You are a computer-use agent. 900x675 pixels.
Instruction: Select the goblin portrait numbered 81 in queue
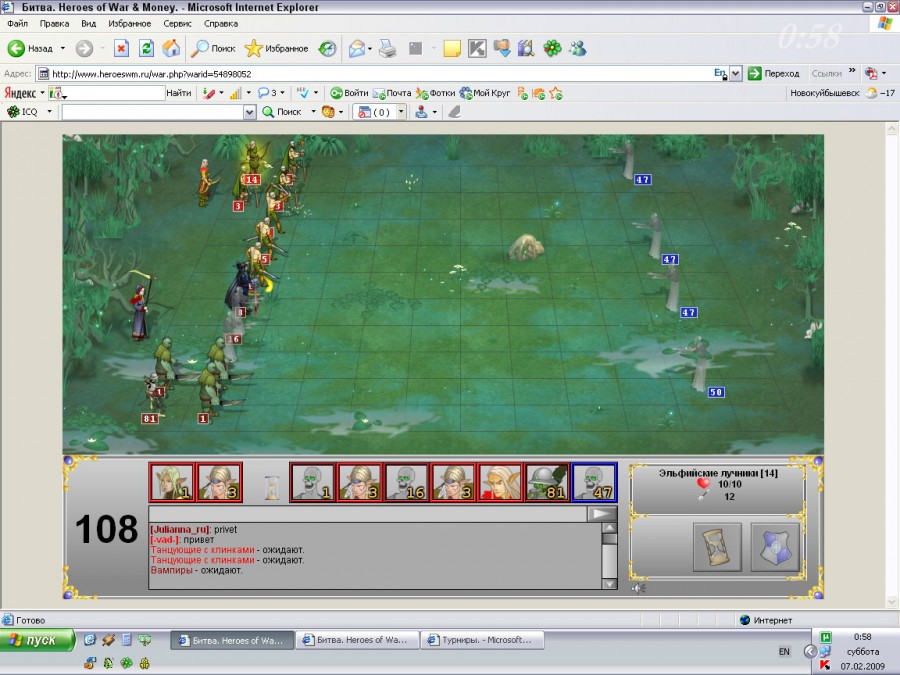pos(546,482)
